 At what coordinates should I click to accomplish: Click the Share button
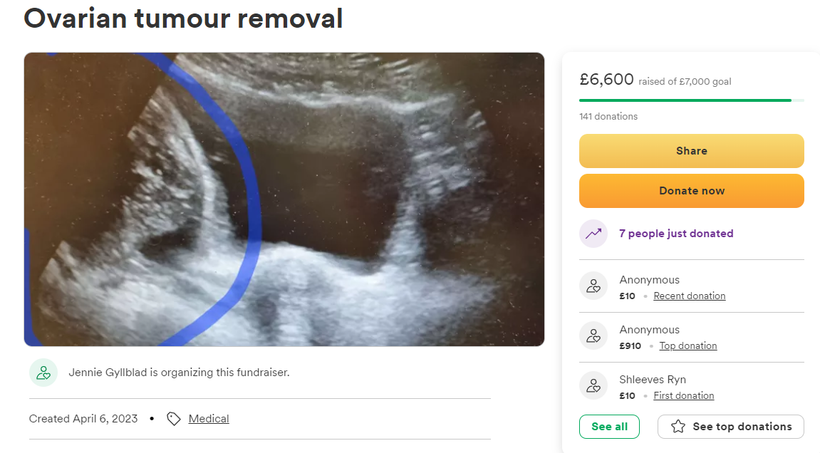(x=691, y=151)
